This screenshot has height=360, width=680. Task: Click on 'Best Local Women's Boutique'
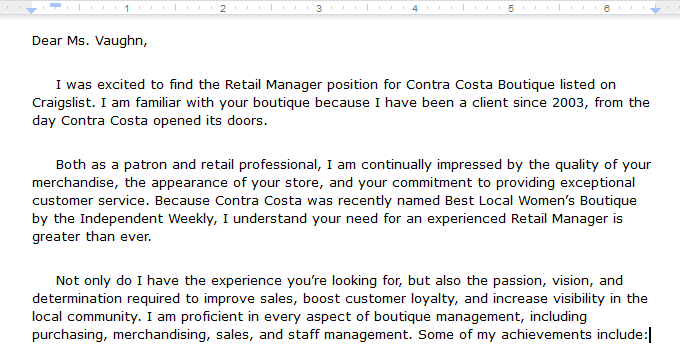541,201
